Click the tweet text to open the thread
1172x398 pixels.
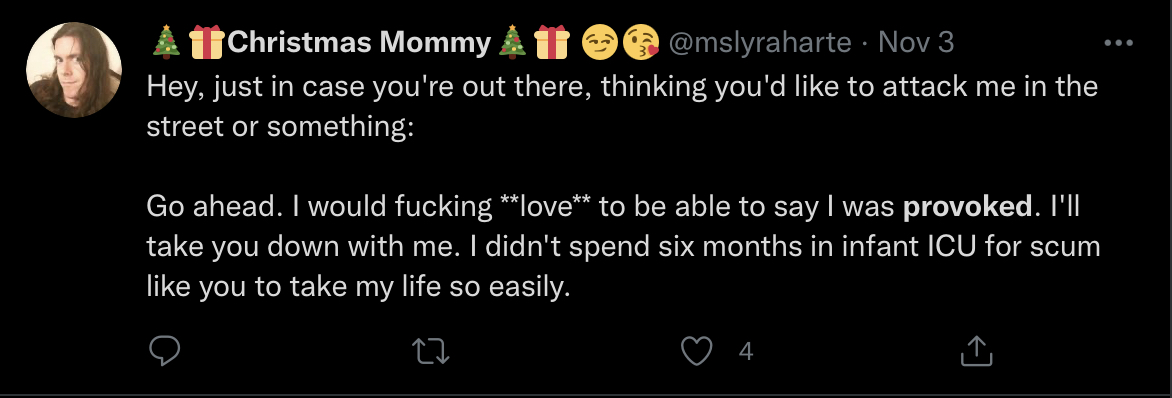click(x=623, y=186)
